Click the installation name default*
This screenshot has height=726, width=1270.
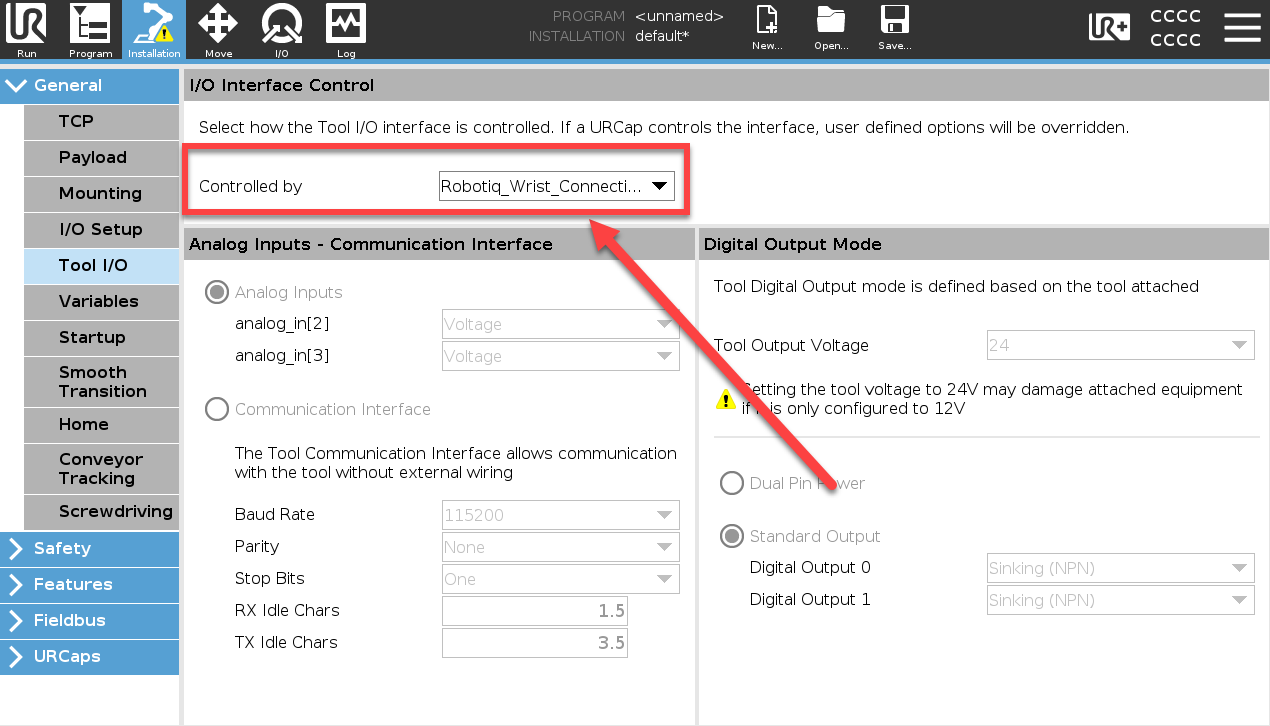coord(662,36)
